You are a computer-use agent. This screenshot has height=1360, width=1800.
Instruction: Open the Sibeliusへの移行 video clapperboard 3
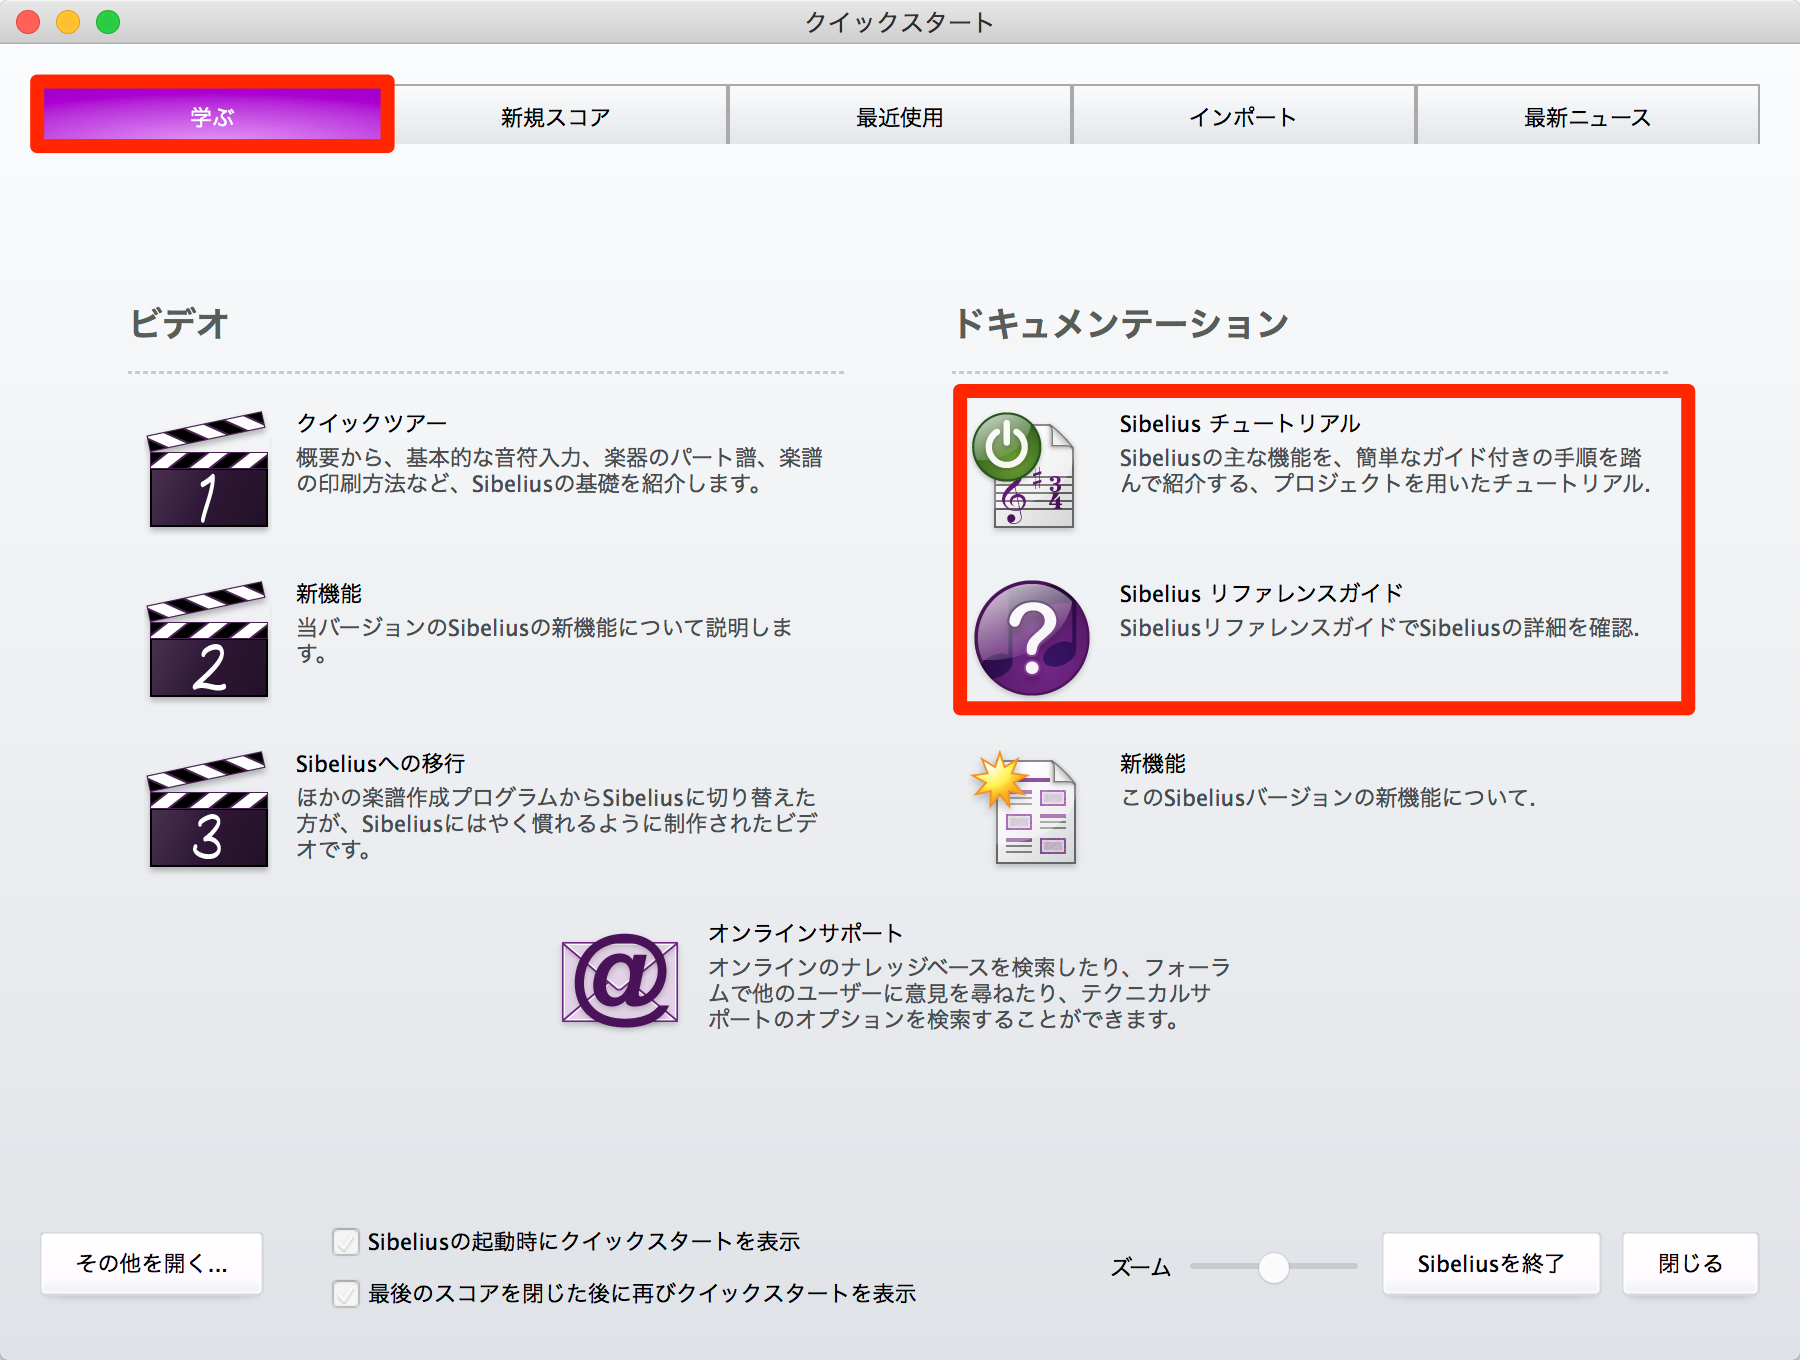[x=208, y=809]
